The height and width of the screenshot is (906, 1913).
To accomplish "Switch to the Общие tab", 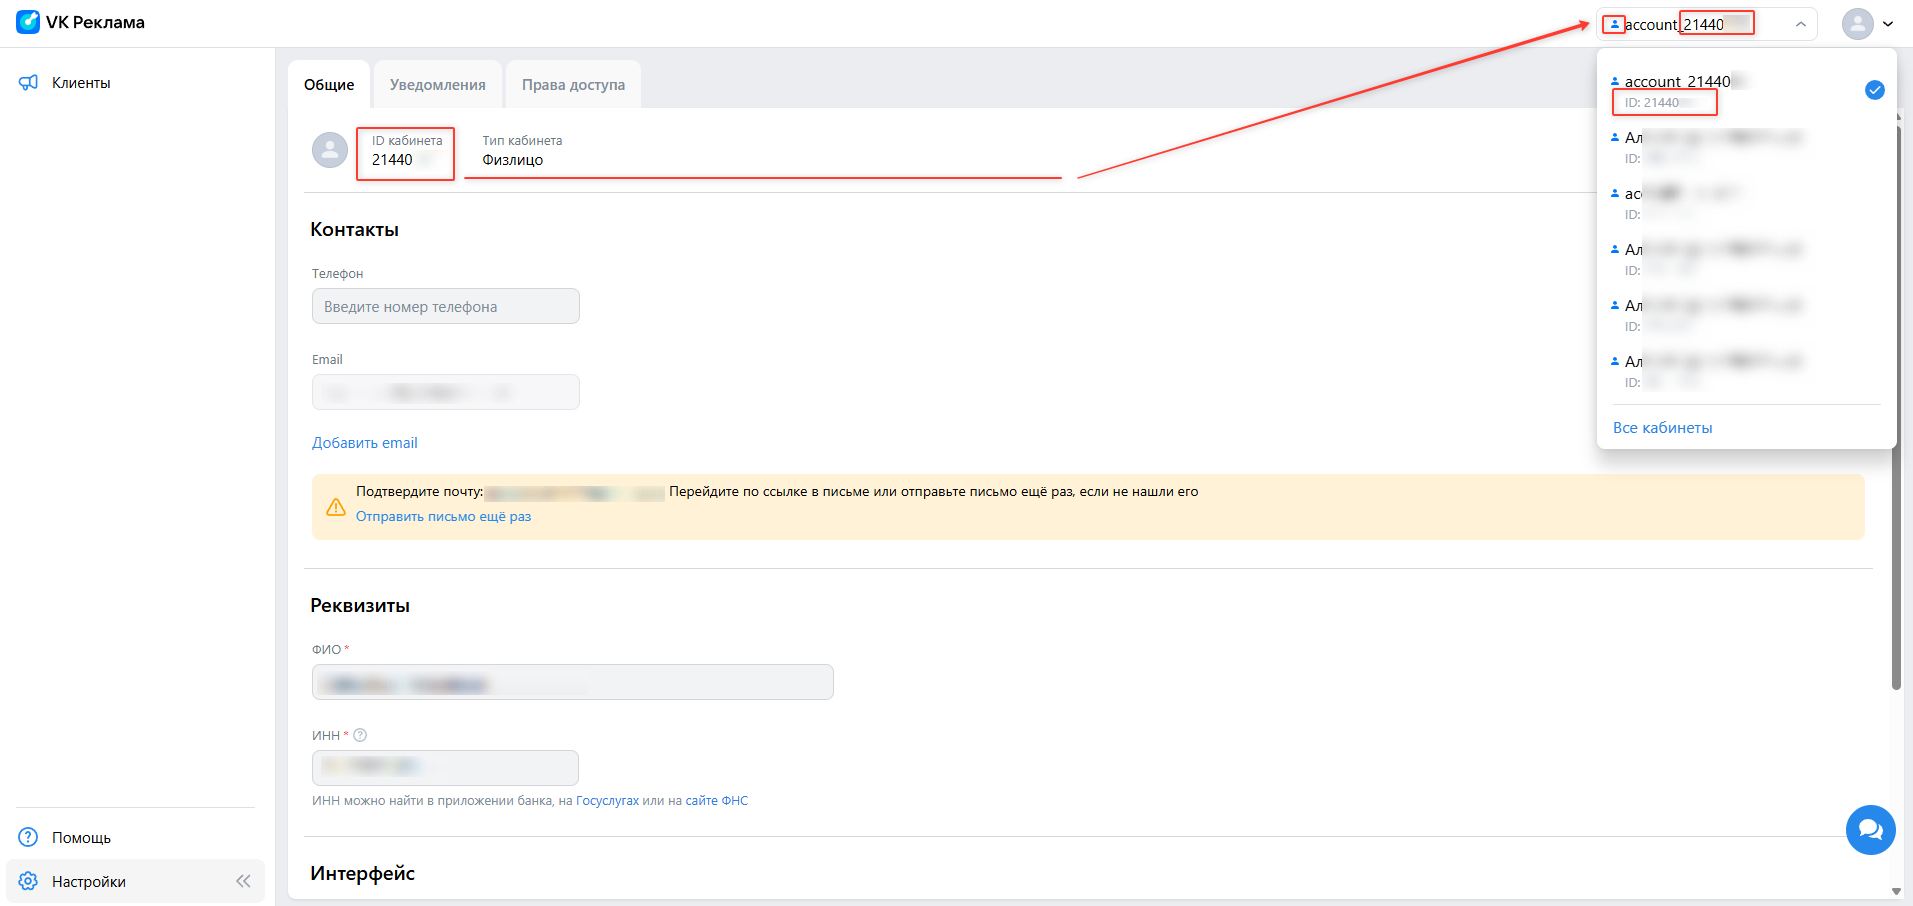I will [x=329, y=85].
